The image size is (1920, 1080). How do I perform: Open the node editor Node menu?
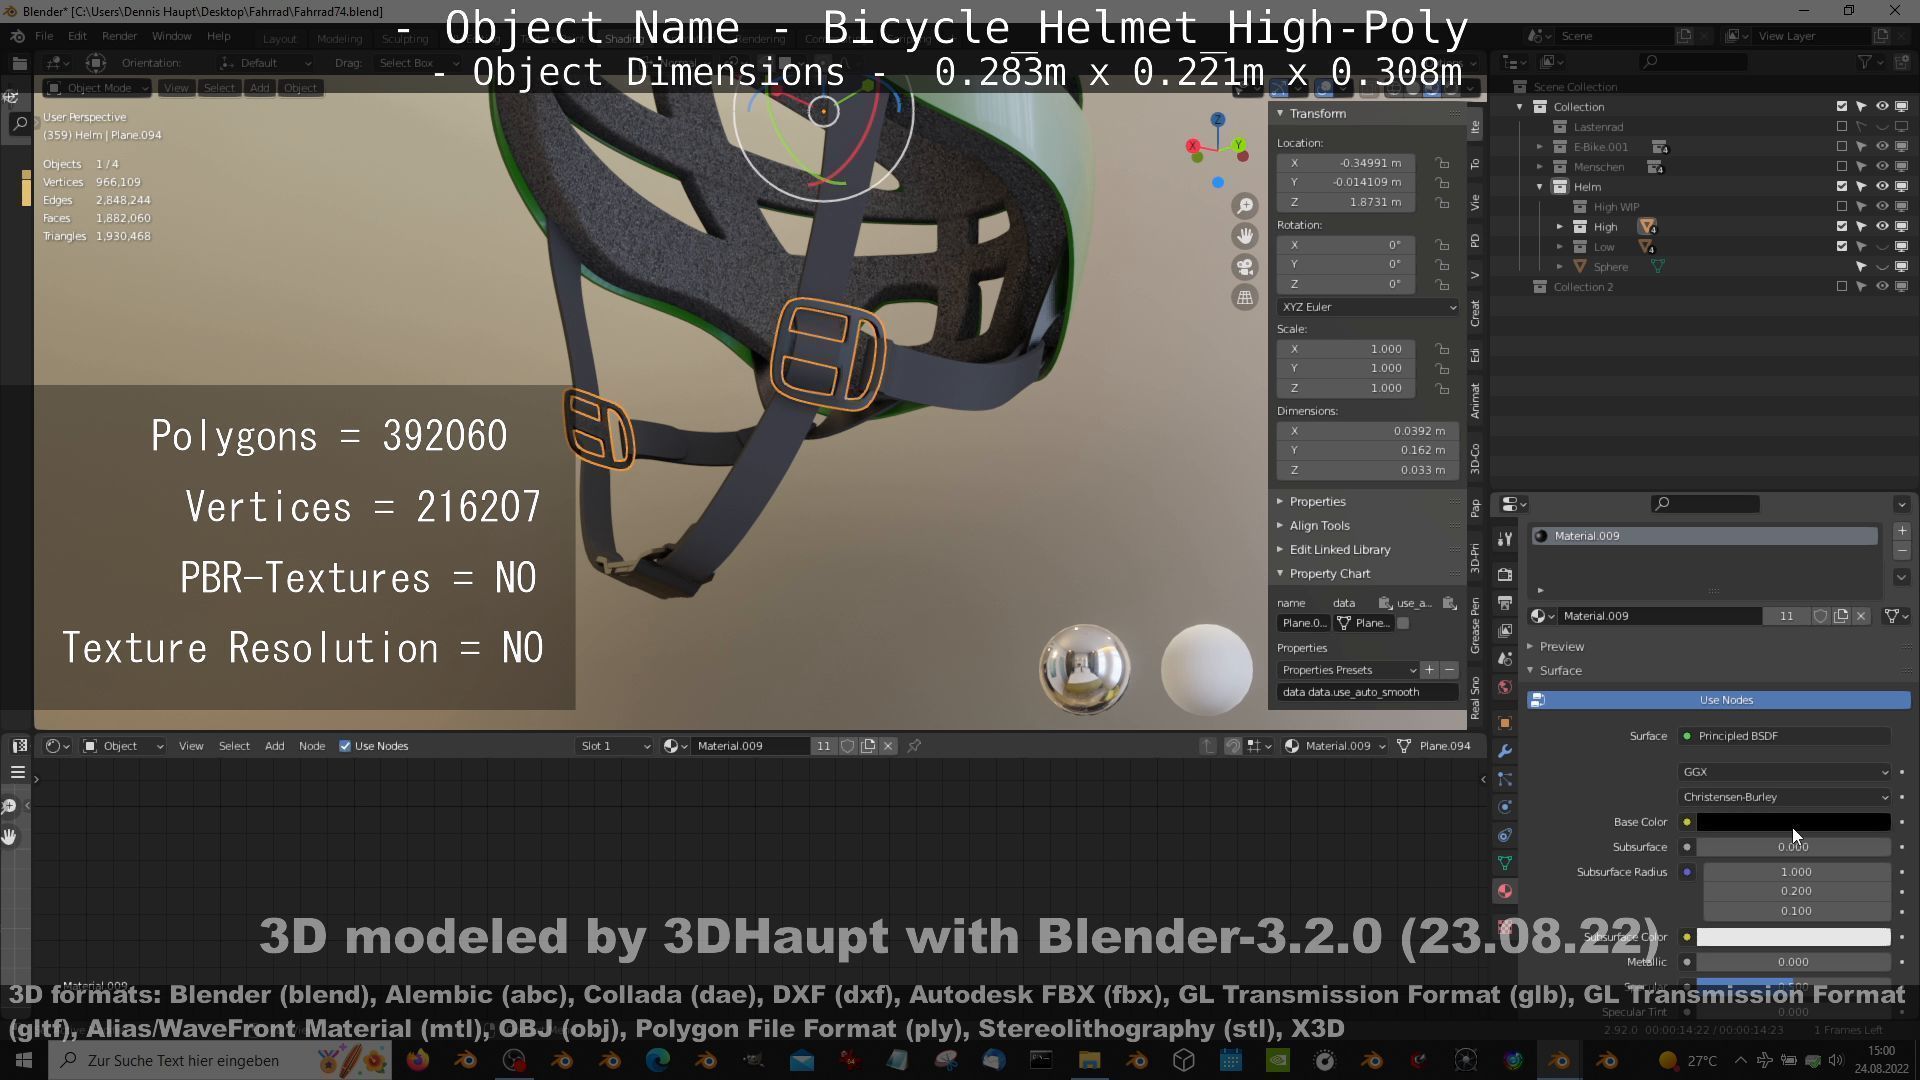click(x=312, y=746)
